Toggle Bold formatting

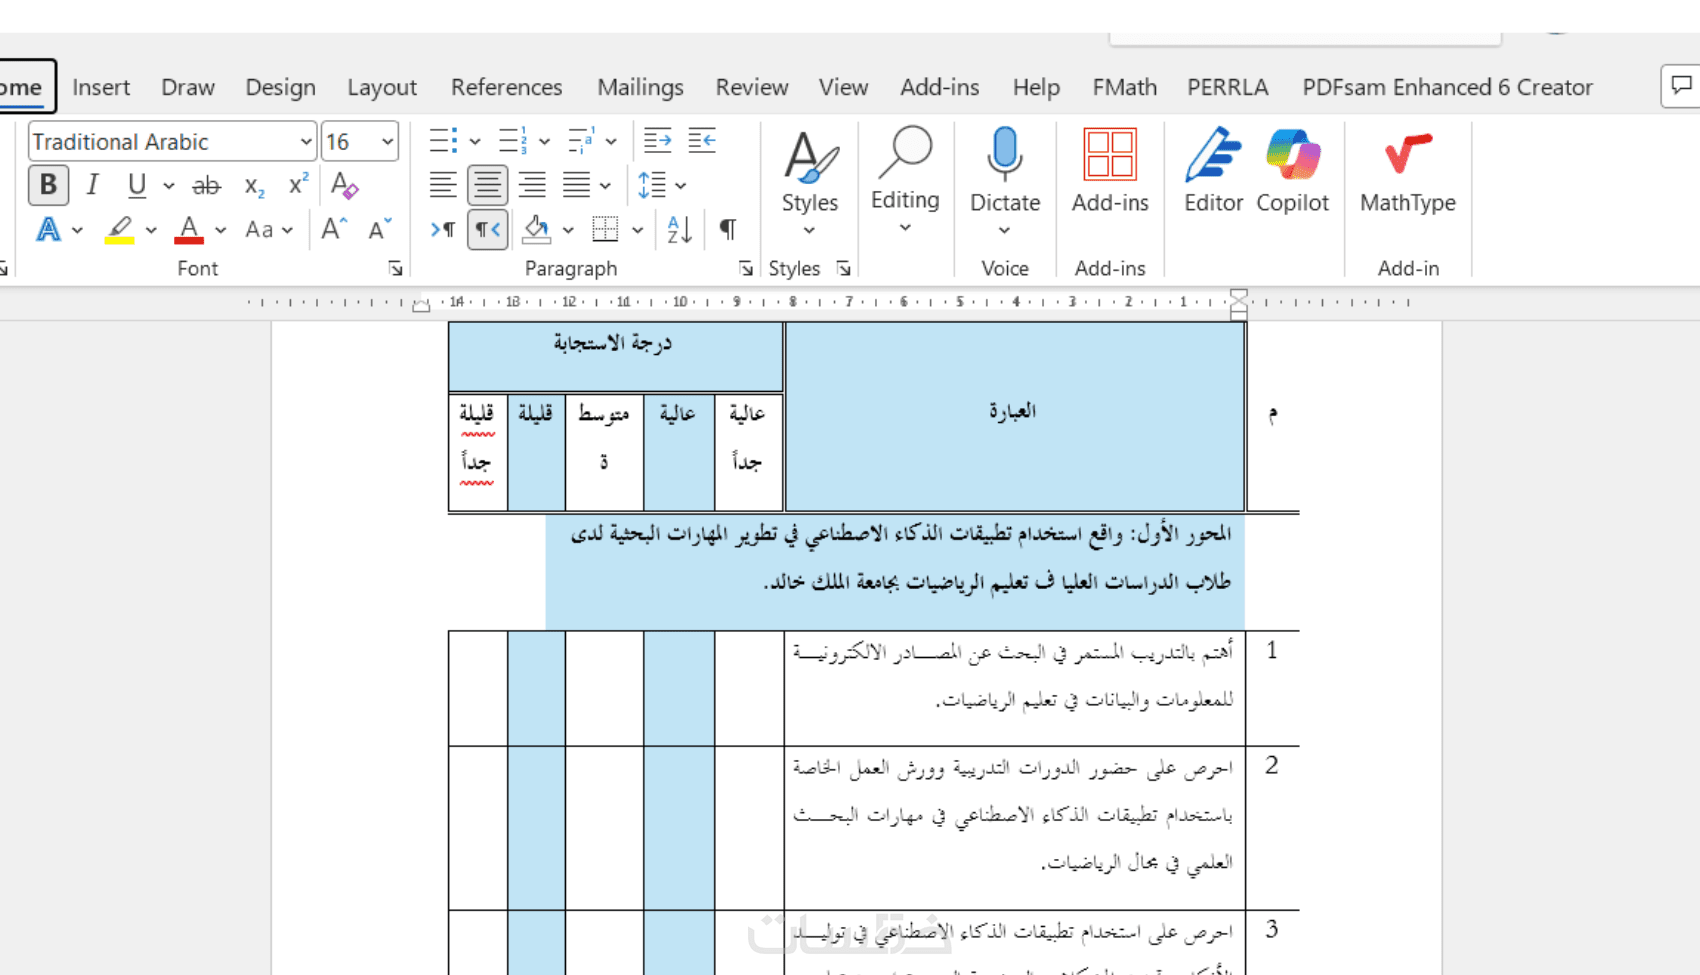point(48,185)
